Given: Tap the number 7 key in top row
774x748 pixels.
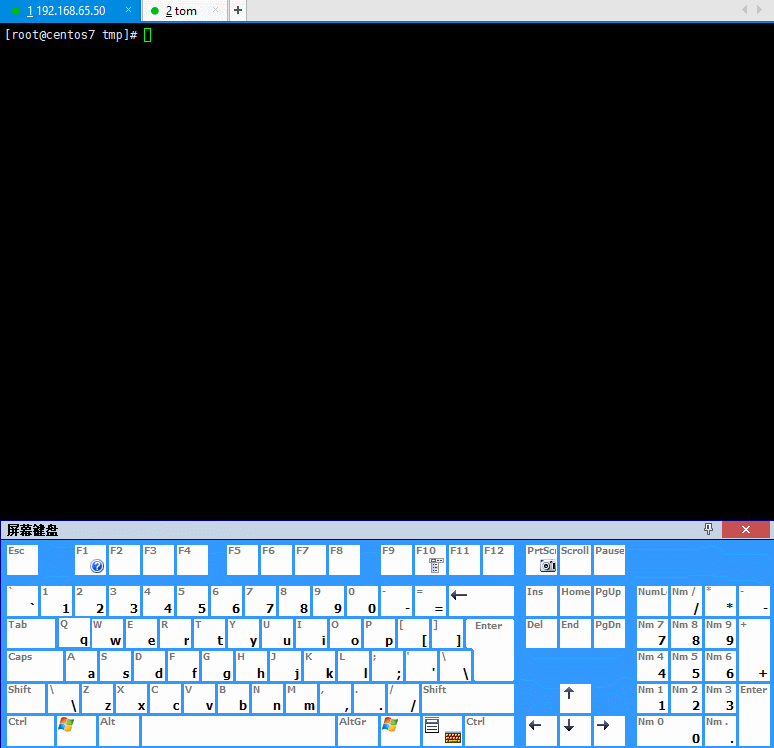Looking at the screenshot, I should (x=261, y=601).
